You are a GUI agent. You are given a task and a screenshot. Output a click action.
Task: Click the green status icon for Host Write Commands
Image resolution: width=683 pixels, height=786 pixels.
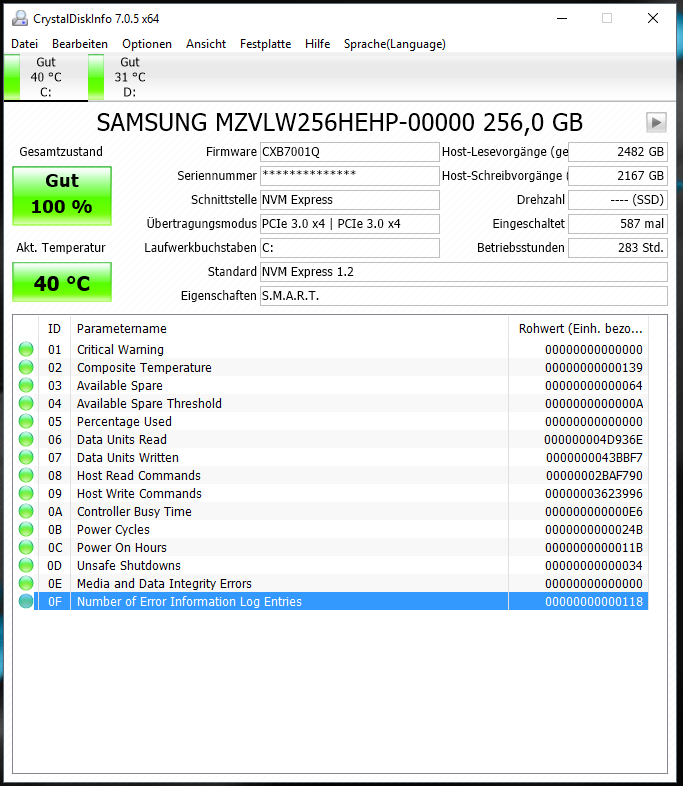(26, 494)
